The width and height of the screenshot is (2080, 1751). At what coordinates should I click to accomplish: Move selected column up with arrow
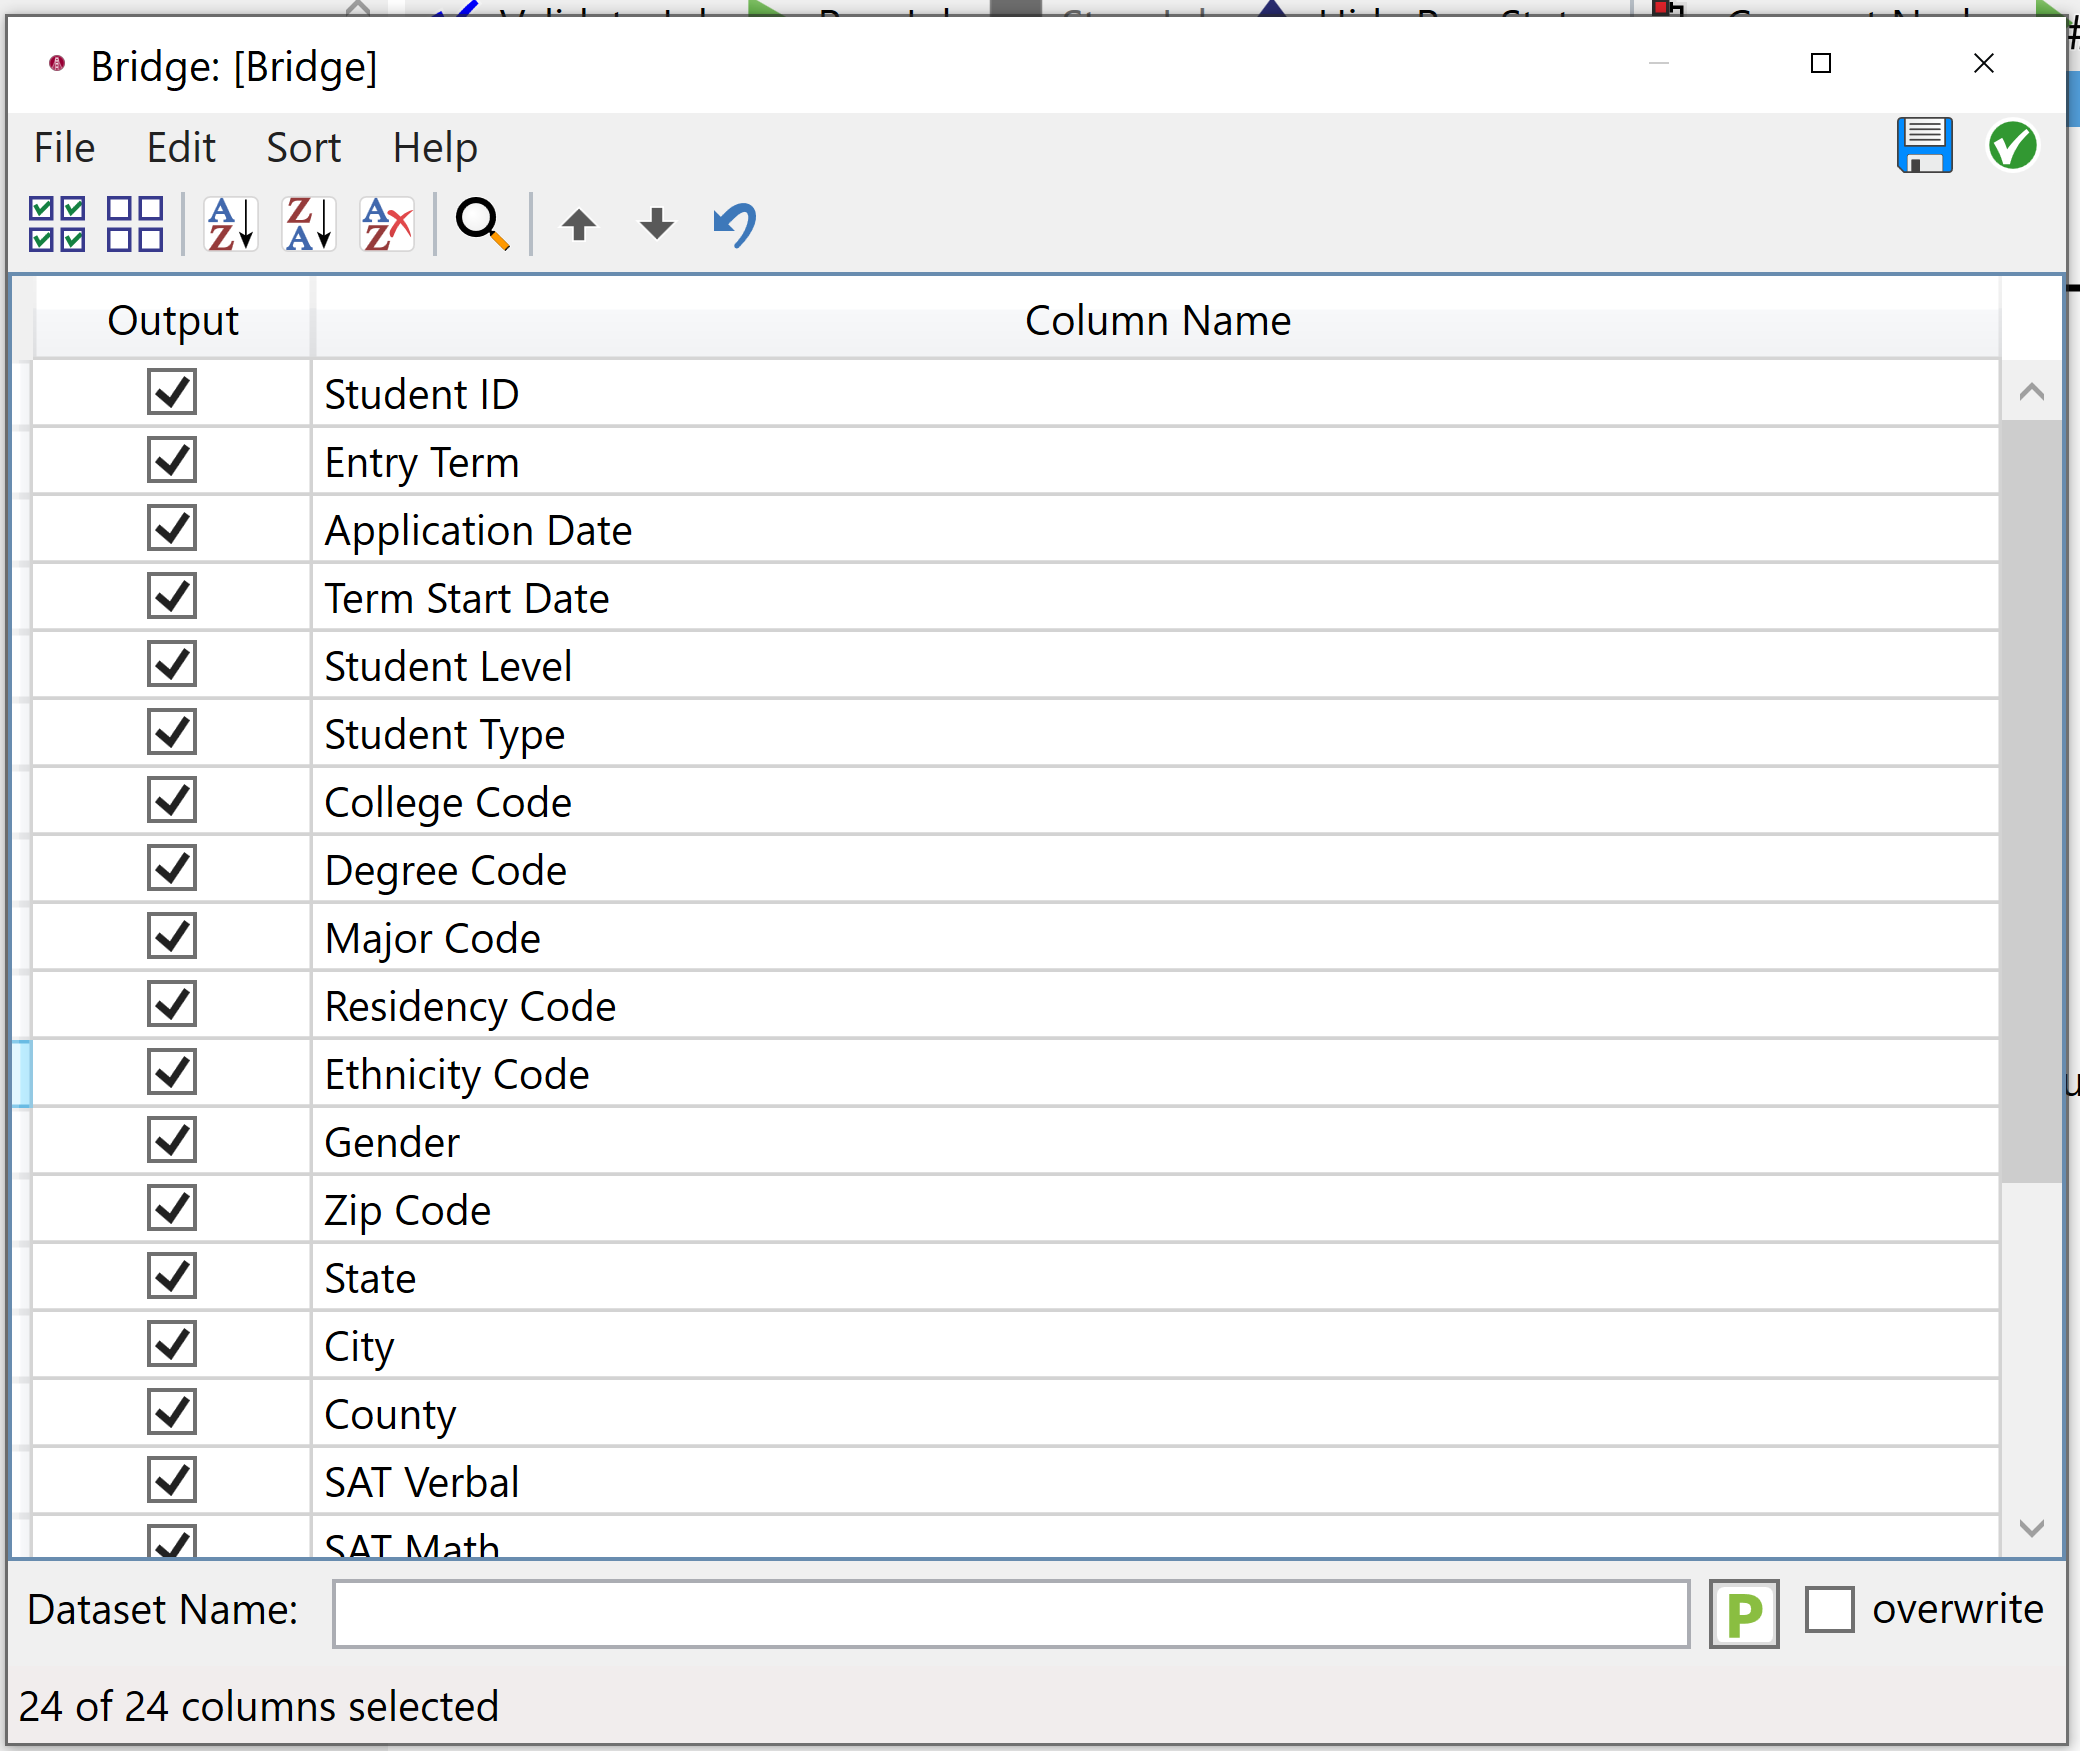click(579, 224)
